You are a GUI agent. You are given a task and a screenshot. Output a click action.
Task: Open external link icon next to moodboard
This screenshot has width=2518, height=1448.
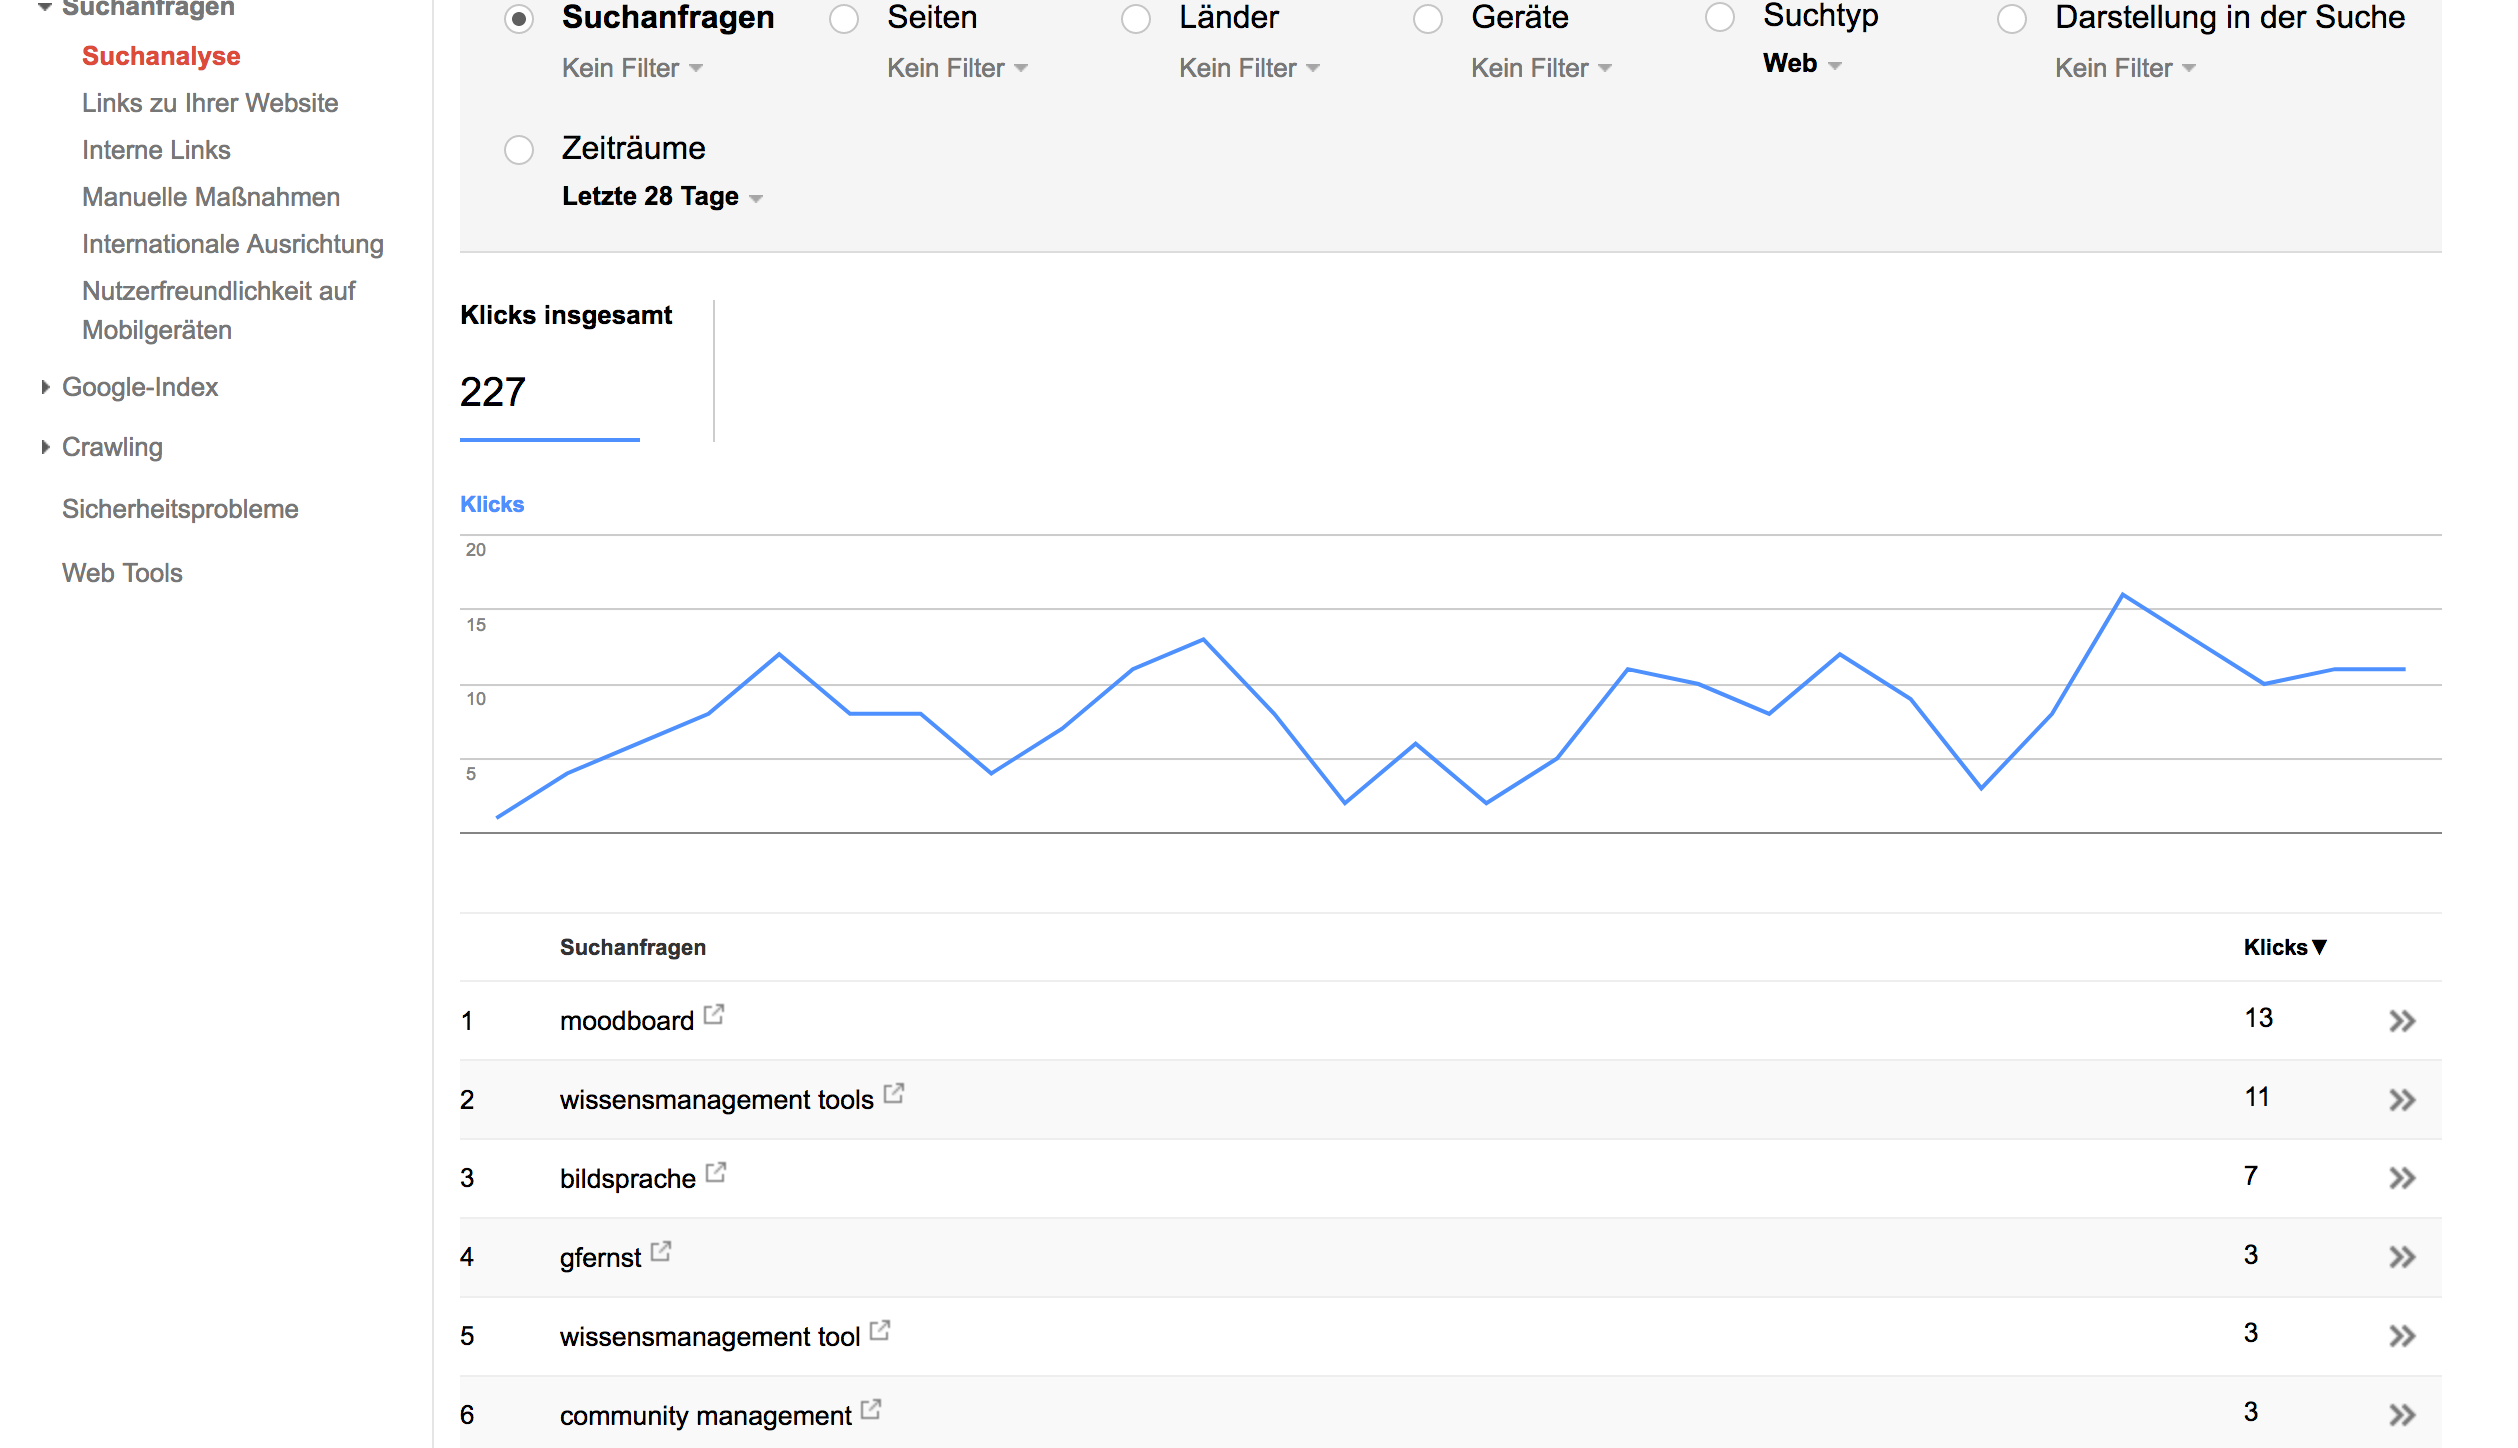coord(714,1015)
